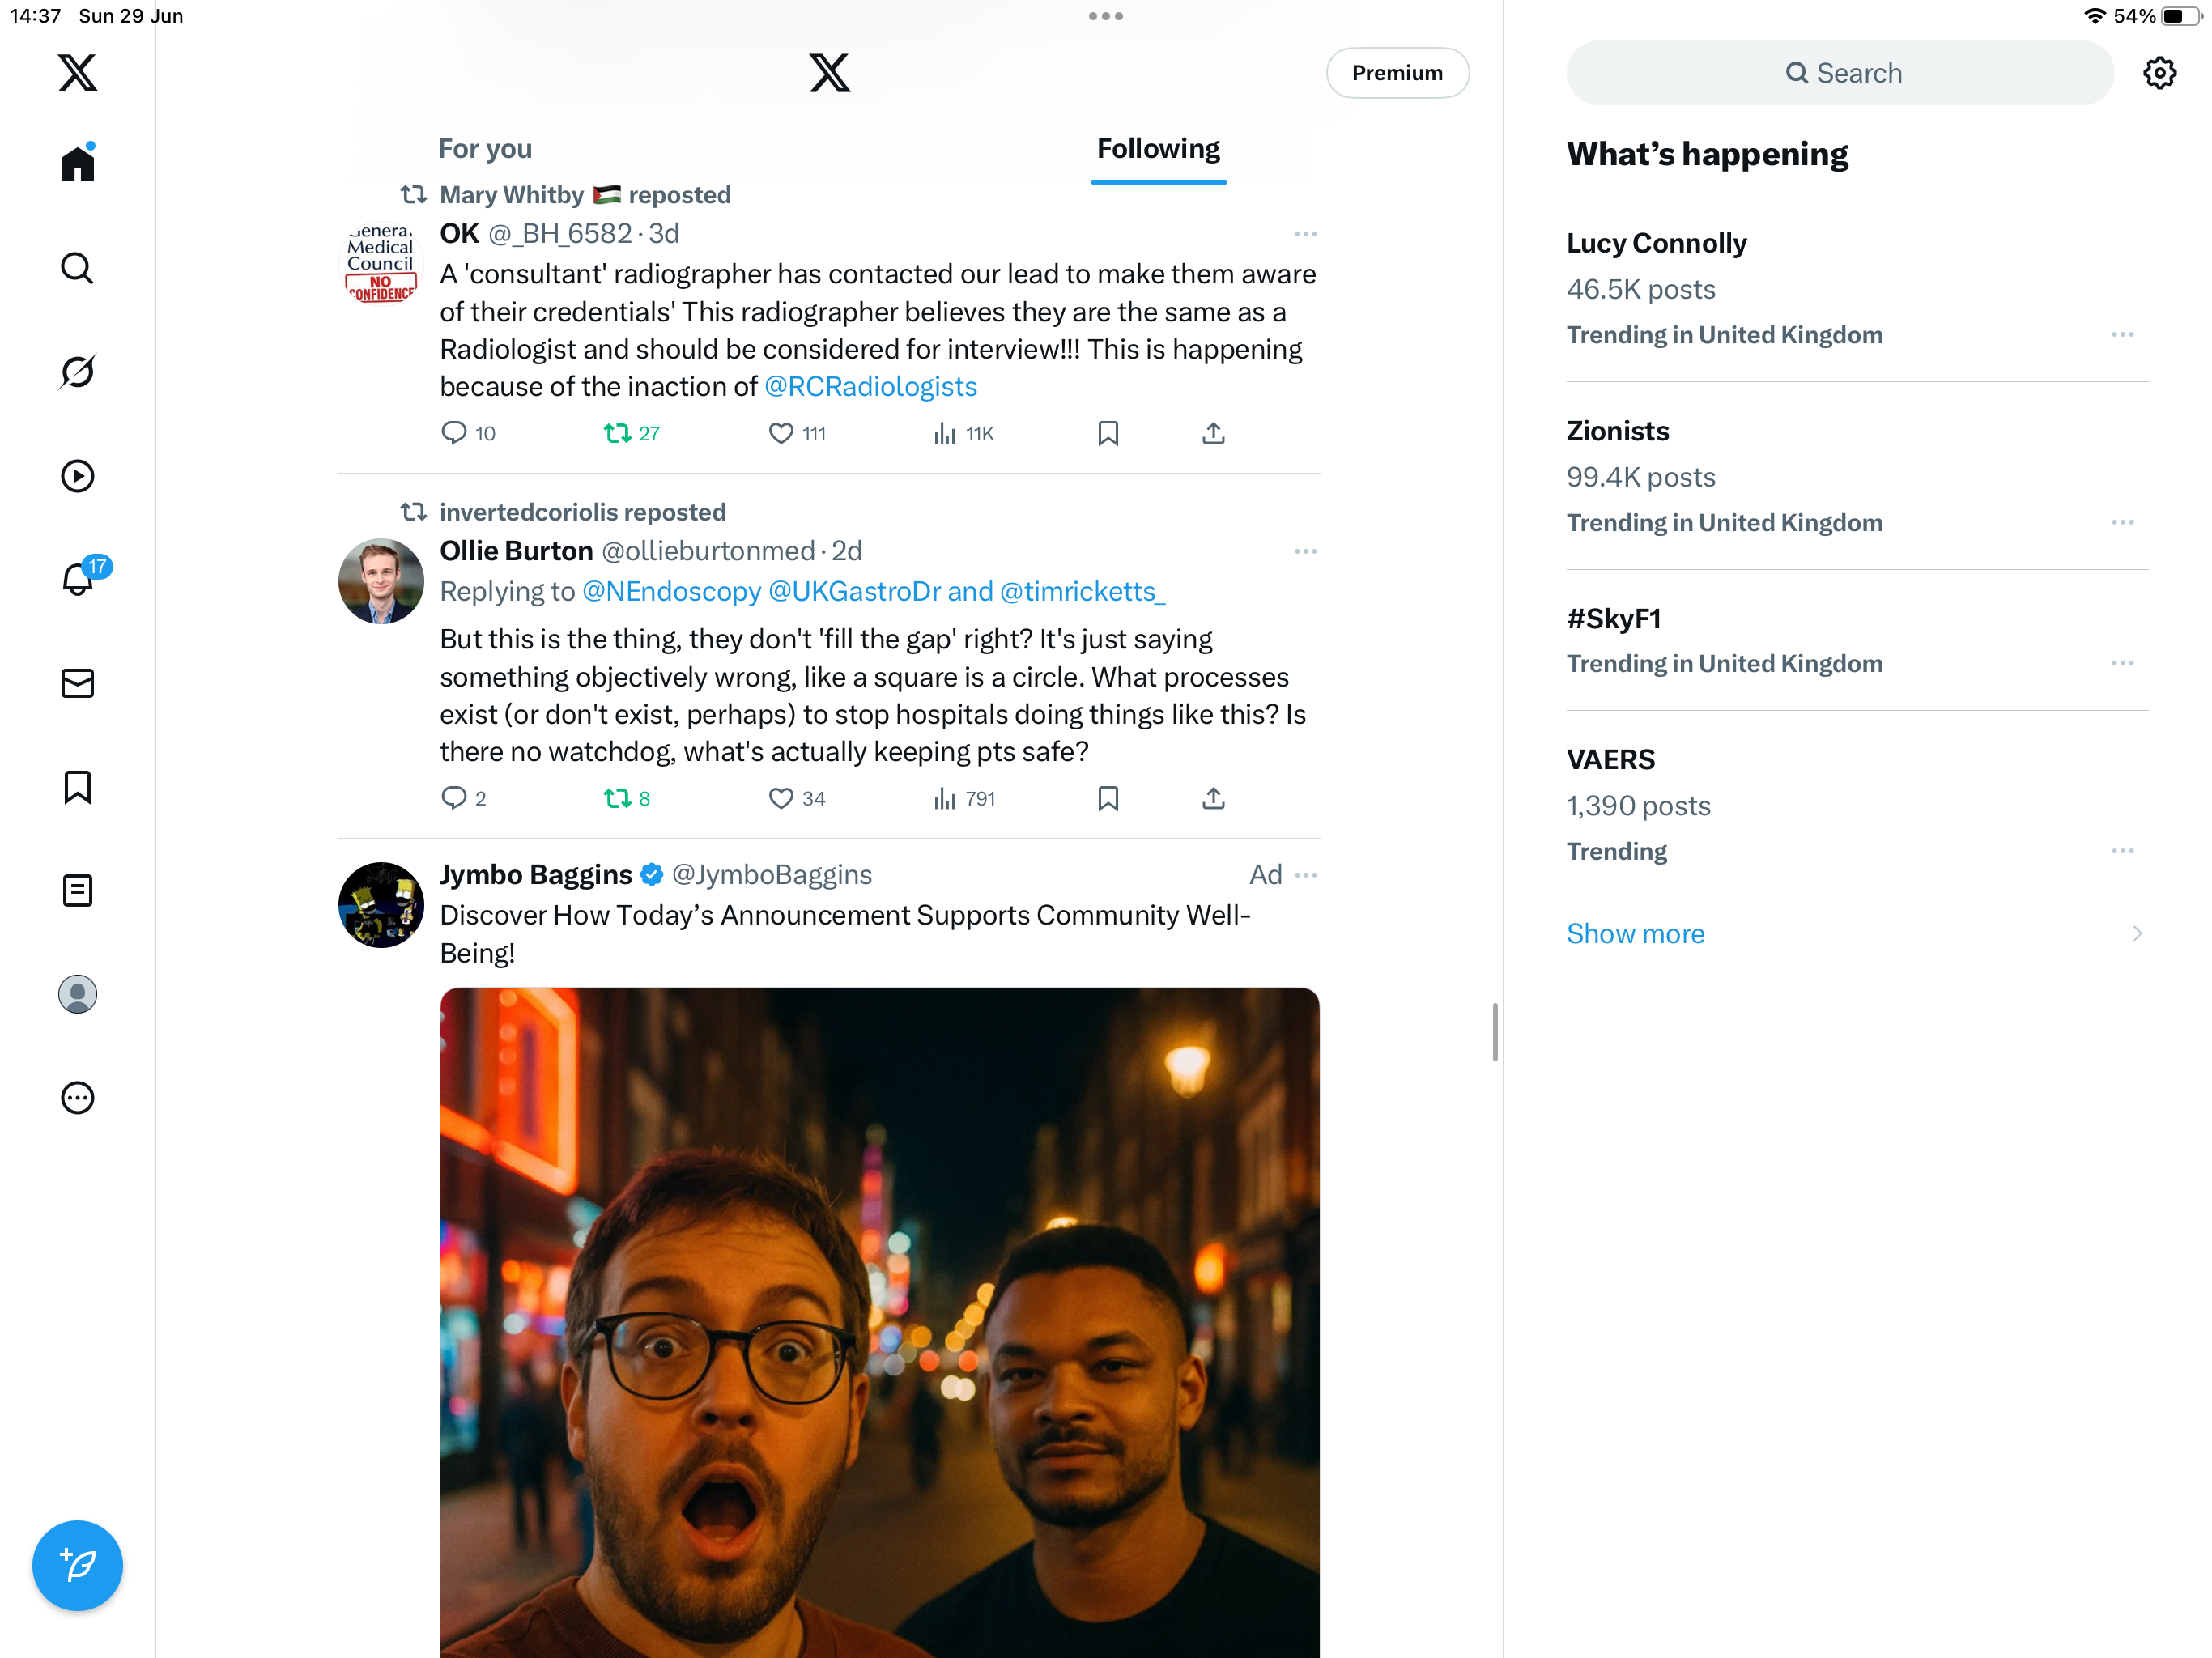2212x1658 pixels.
Task: Switch to the Following tab
Action: coord(1158,149)
